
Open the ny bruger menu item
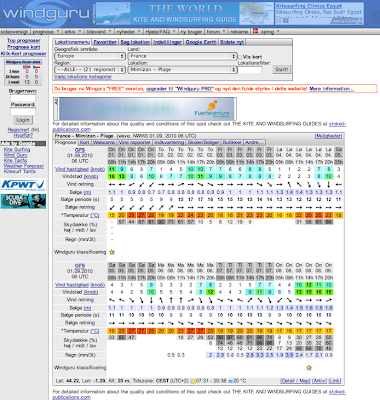click(191, 32)
